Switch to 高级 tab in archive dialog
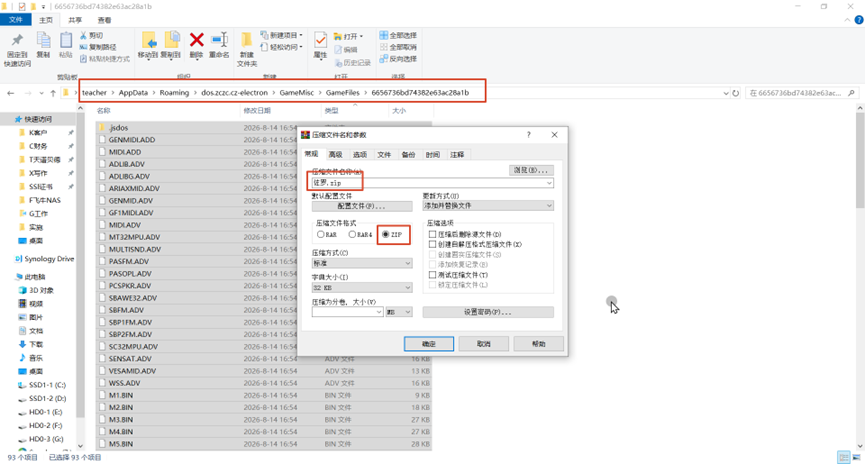Screen dimensions: 865x464 (335, 154)
